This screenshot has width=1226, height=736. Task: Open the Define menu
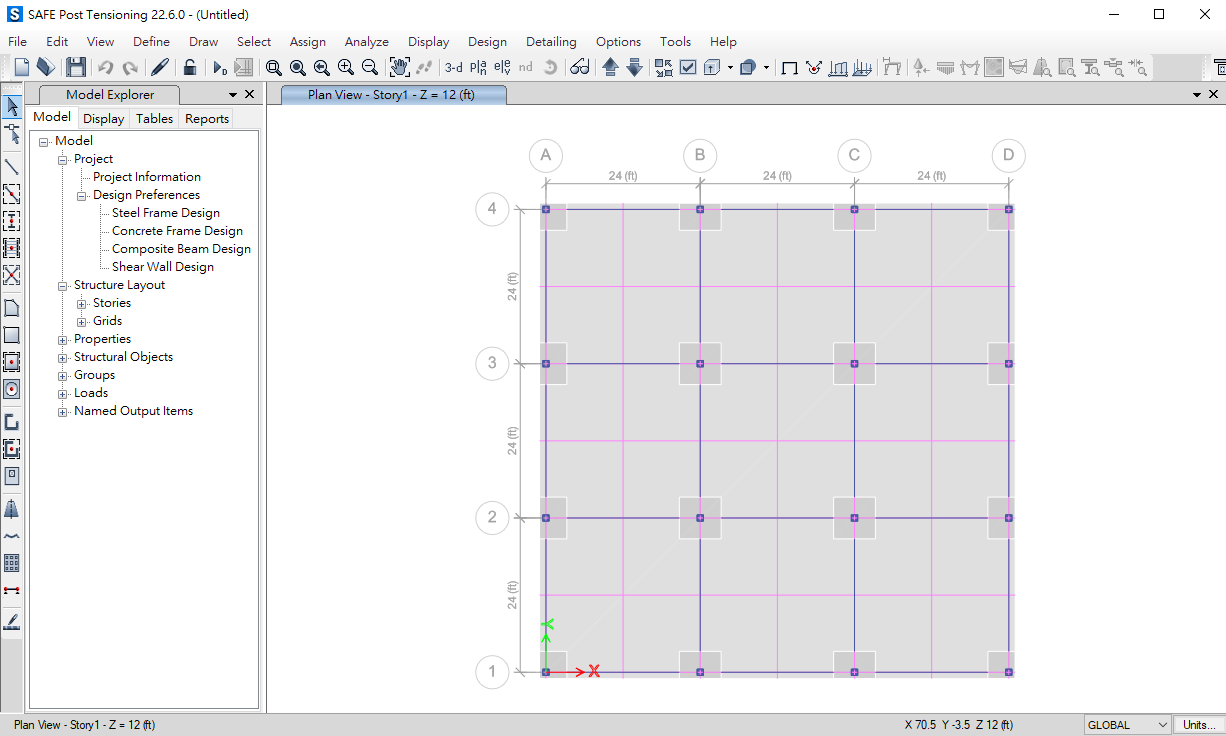coord(151,42)
